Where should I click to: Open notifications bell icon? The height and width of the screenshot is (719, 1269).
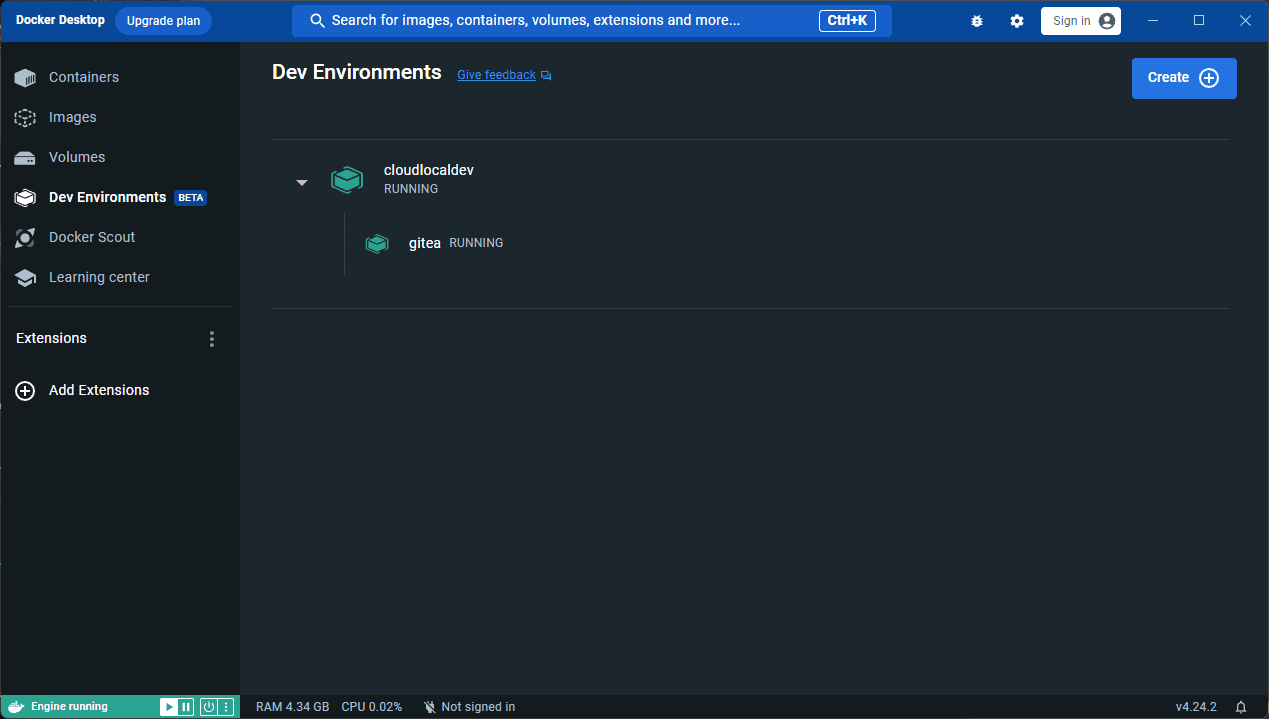pos(1241,707)
